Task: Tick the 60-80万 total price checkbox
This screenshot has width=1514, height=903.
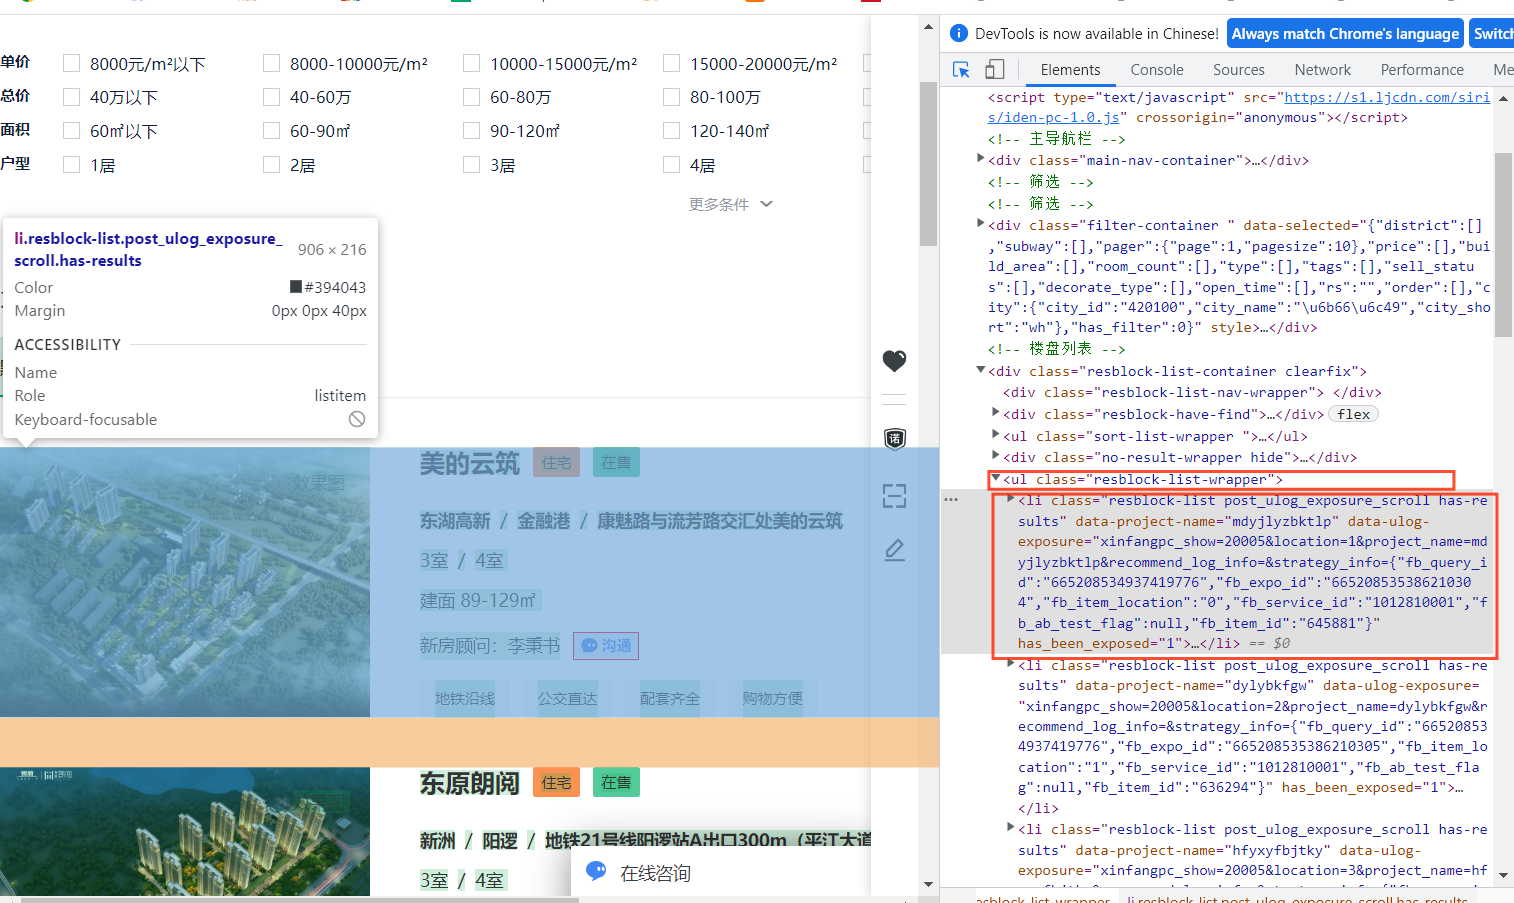Action: pos(471,97)
